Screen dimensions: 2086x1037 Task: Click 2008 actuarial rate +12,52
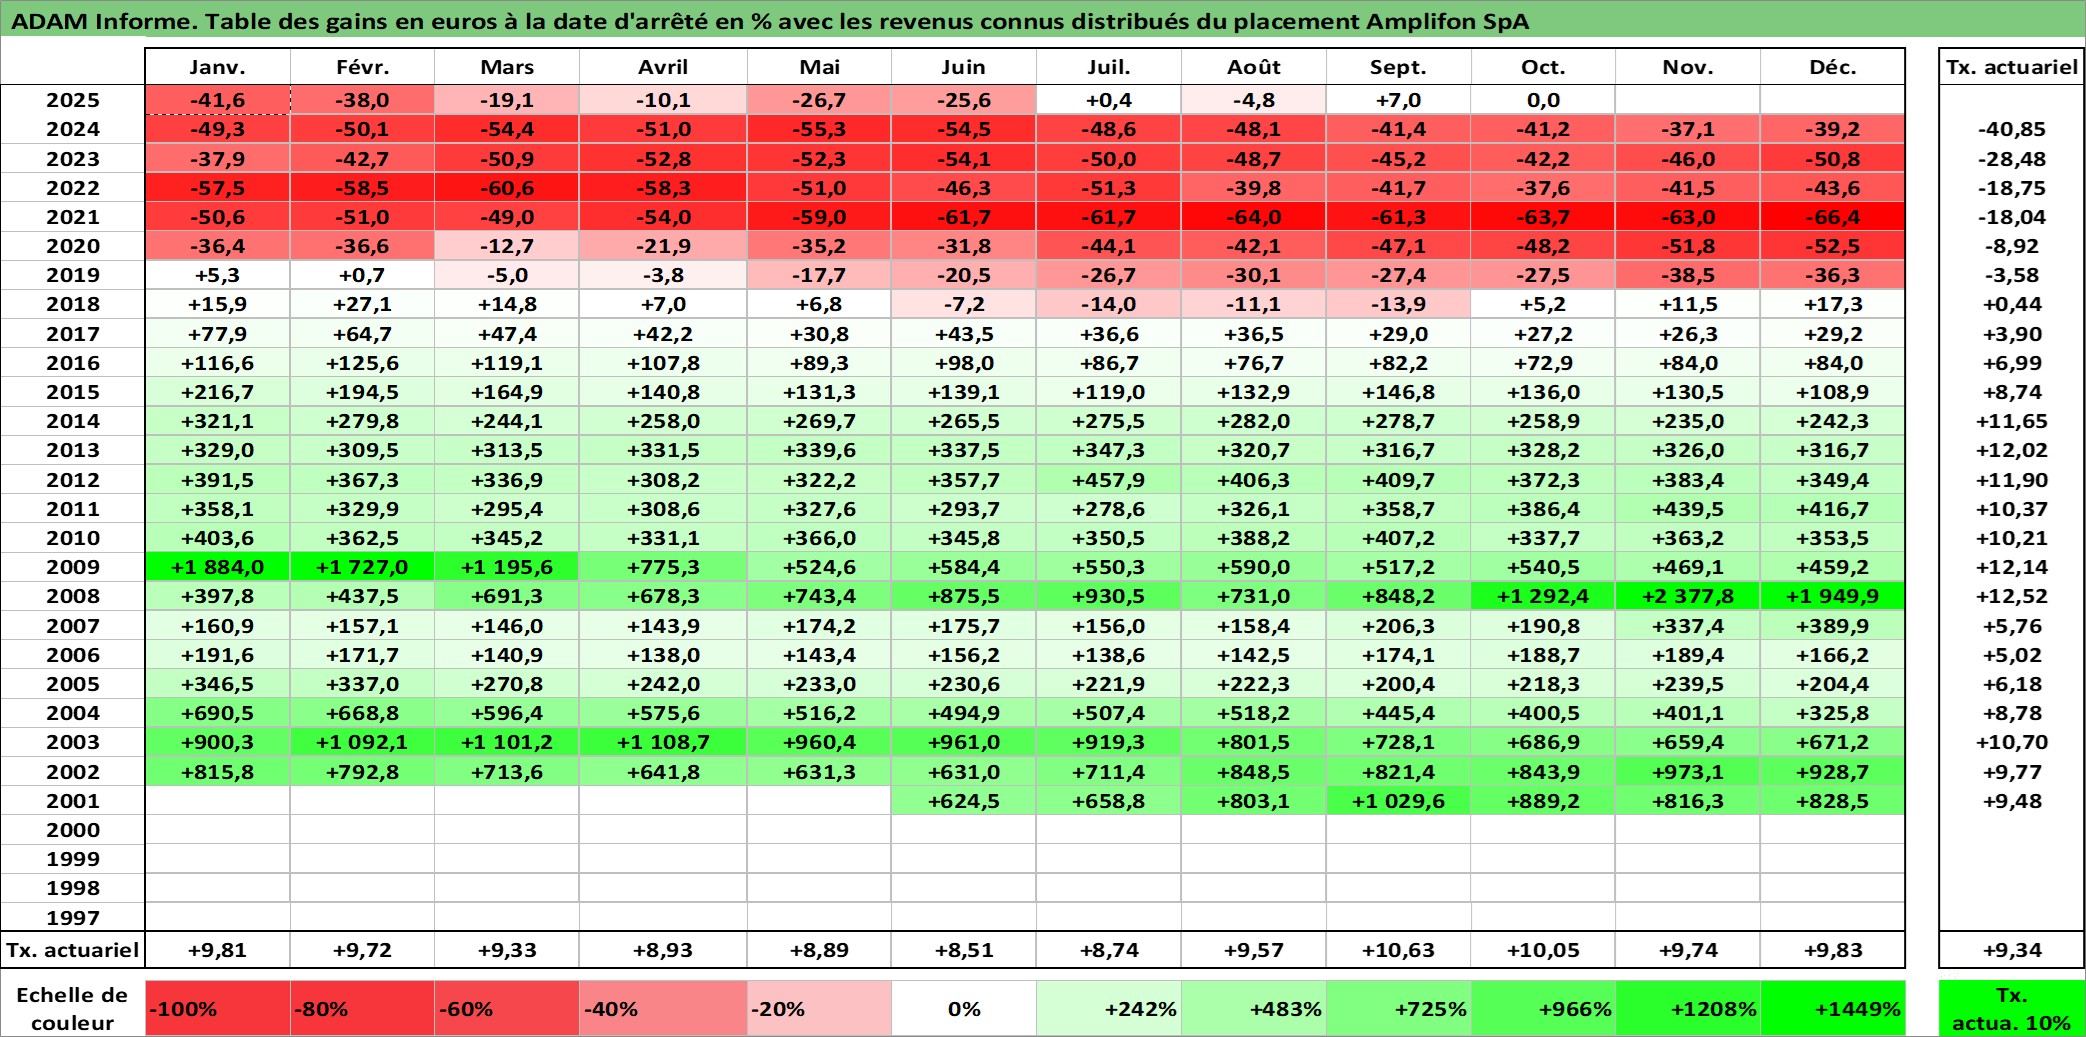[2012, 596]
